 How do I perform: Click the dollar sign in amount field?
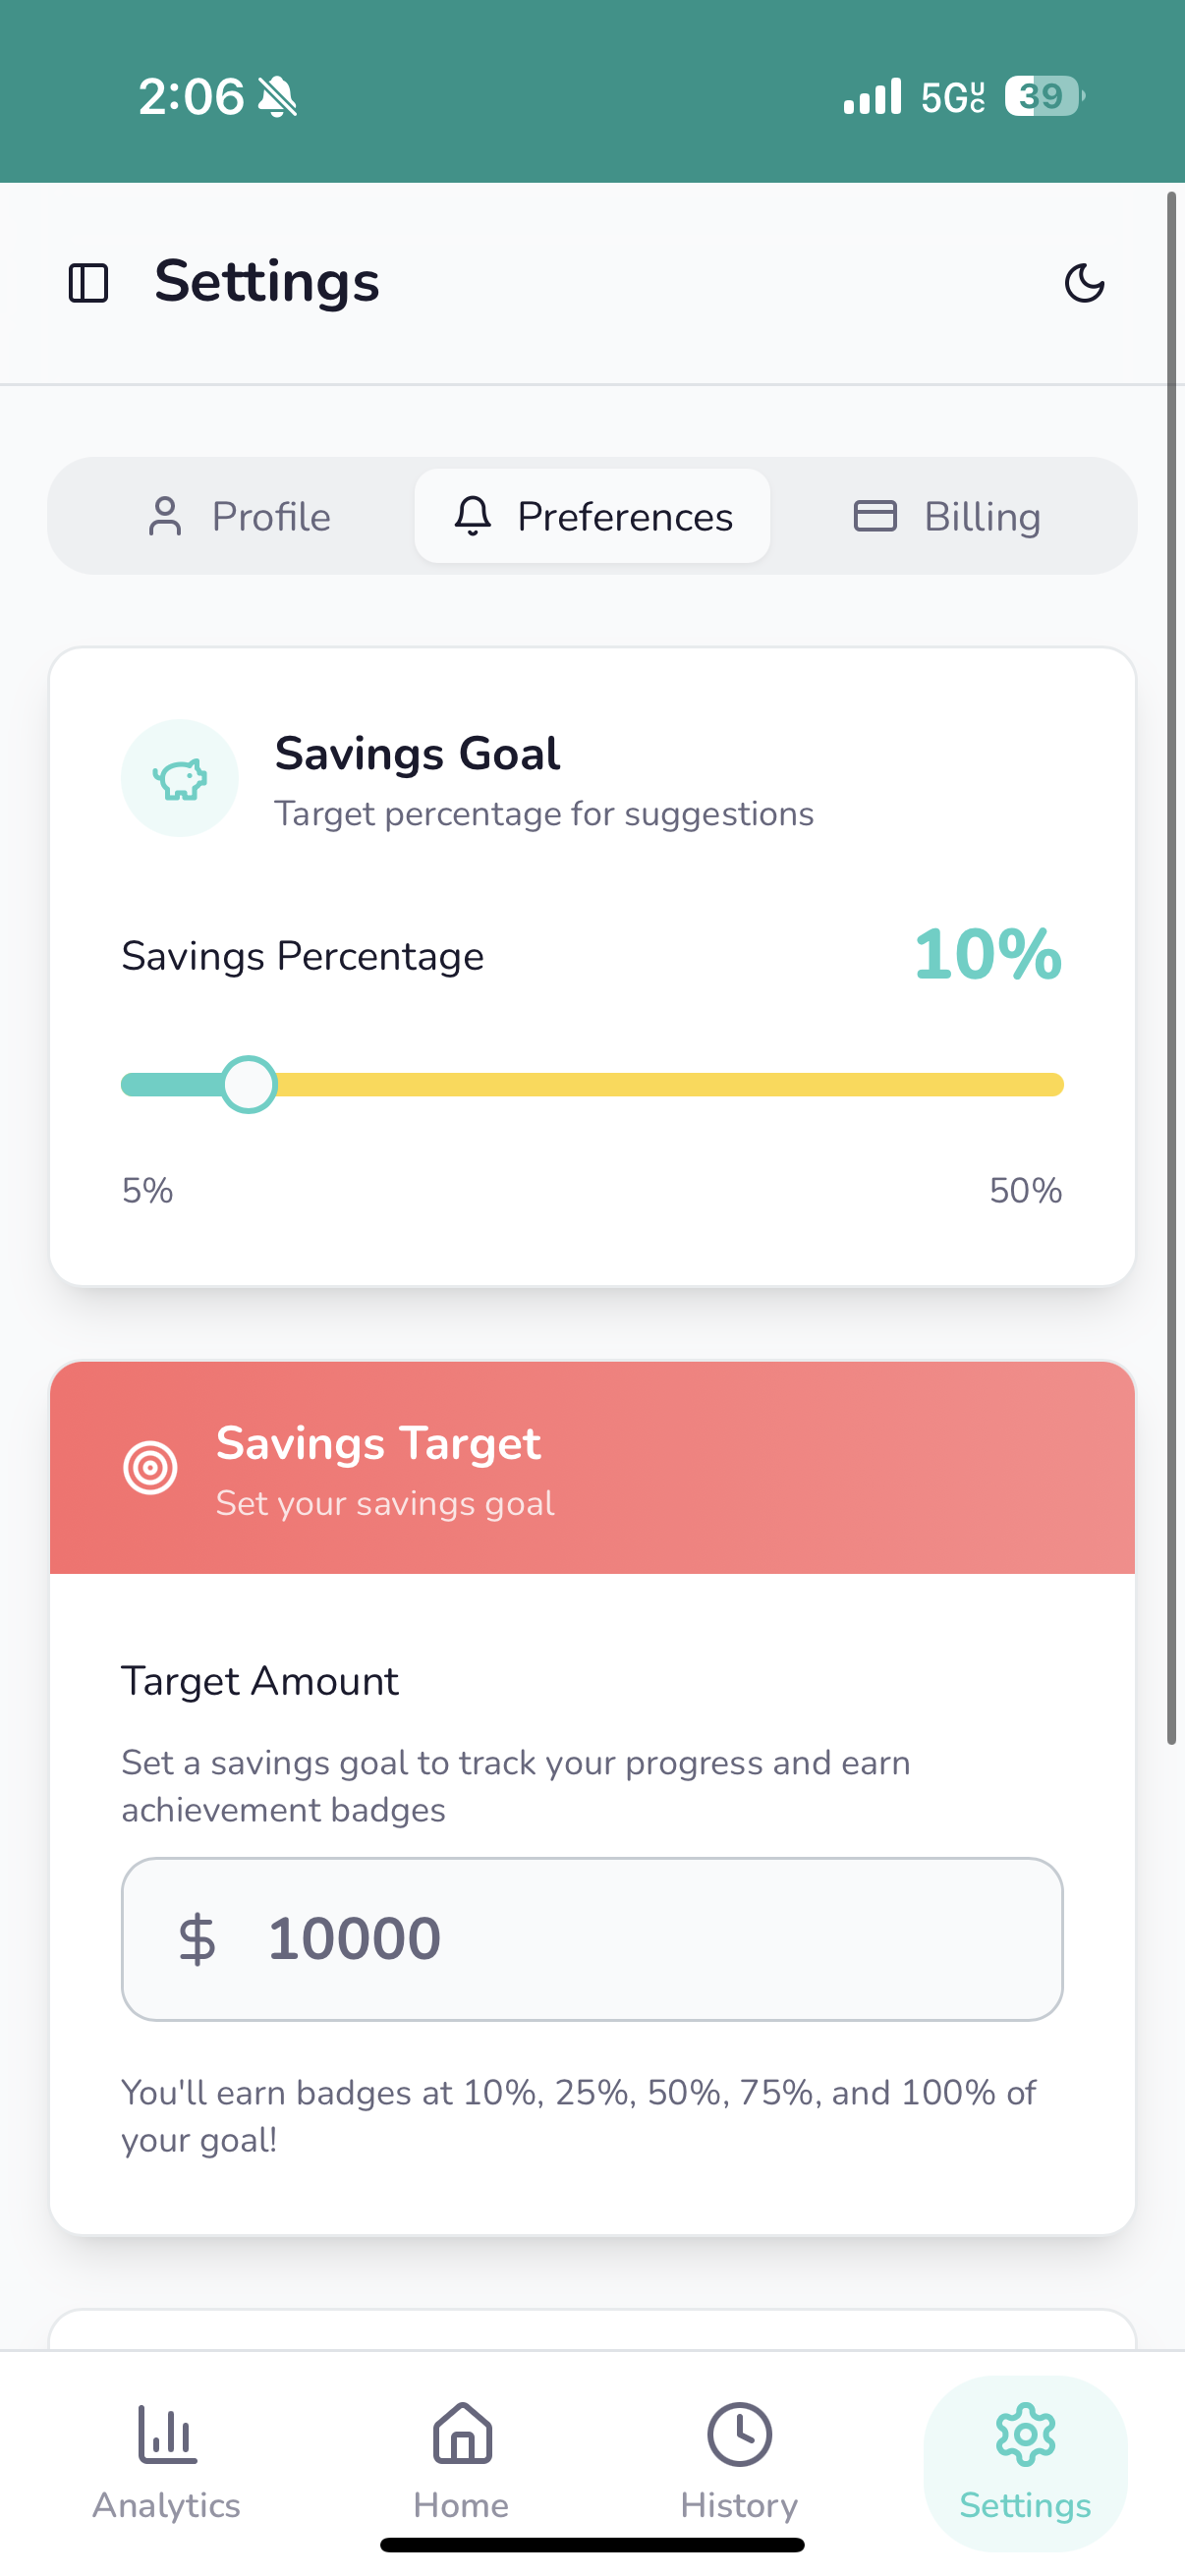click(x=197, y=1939)
